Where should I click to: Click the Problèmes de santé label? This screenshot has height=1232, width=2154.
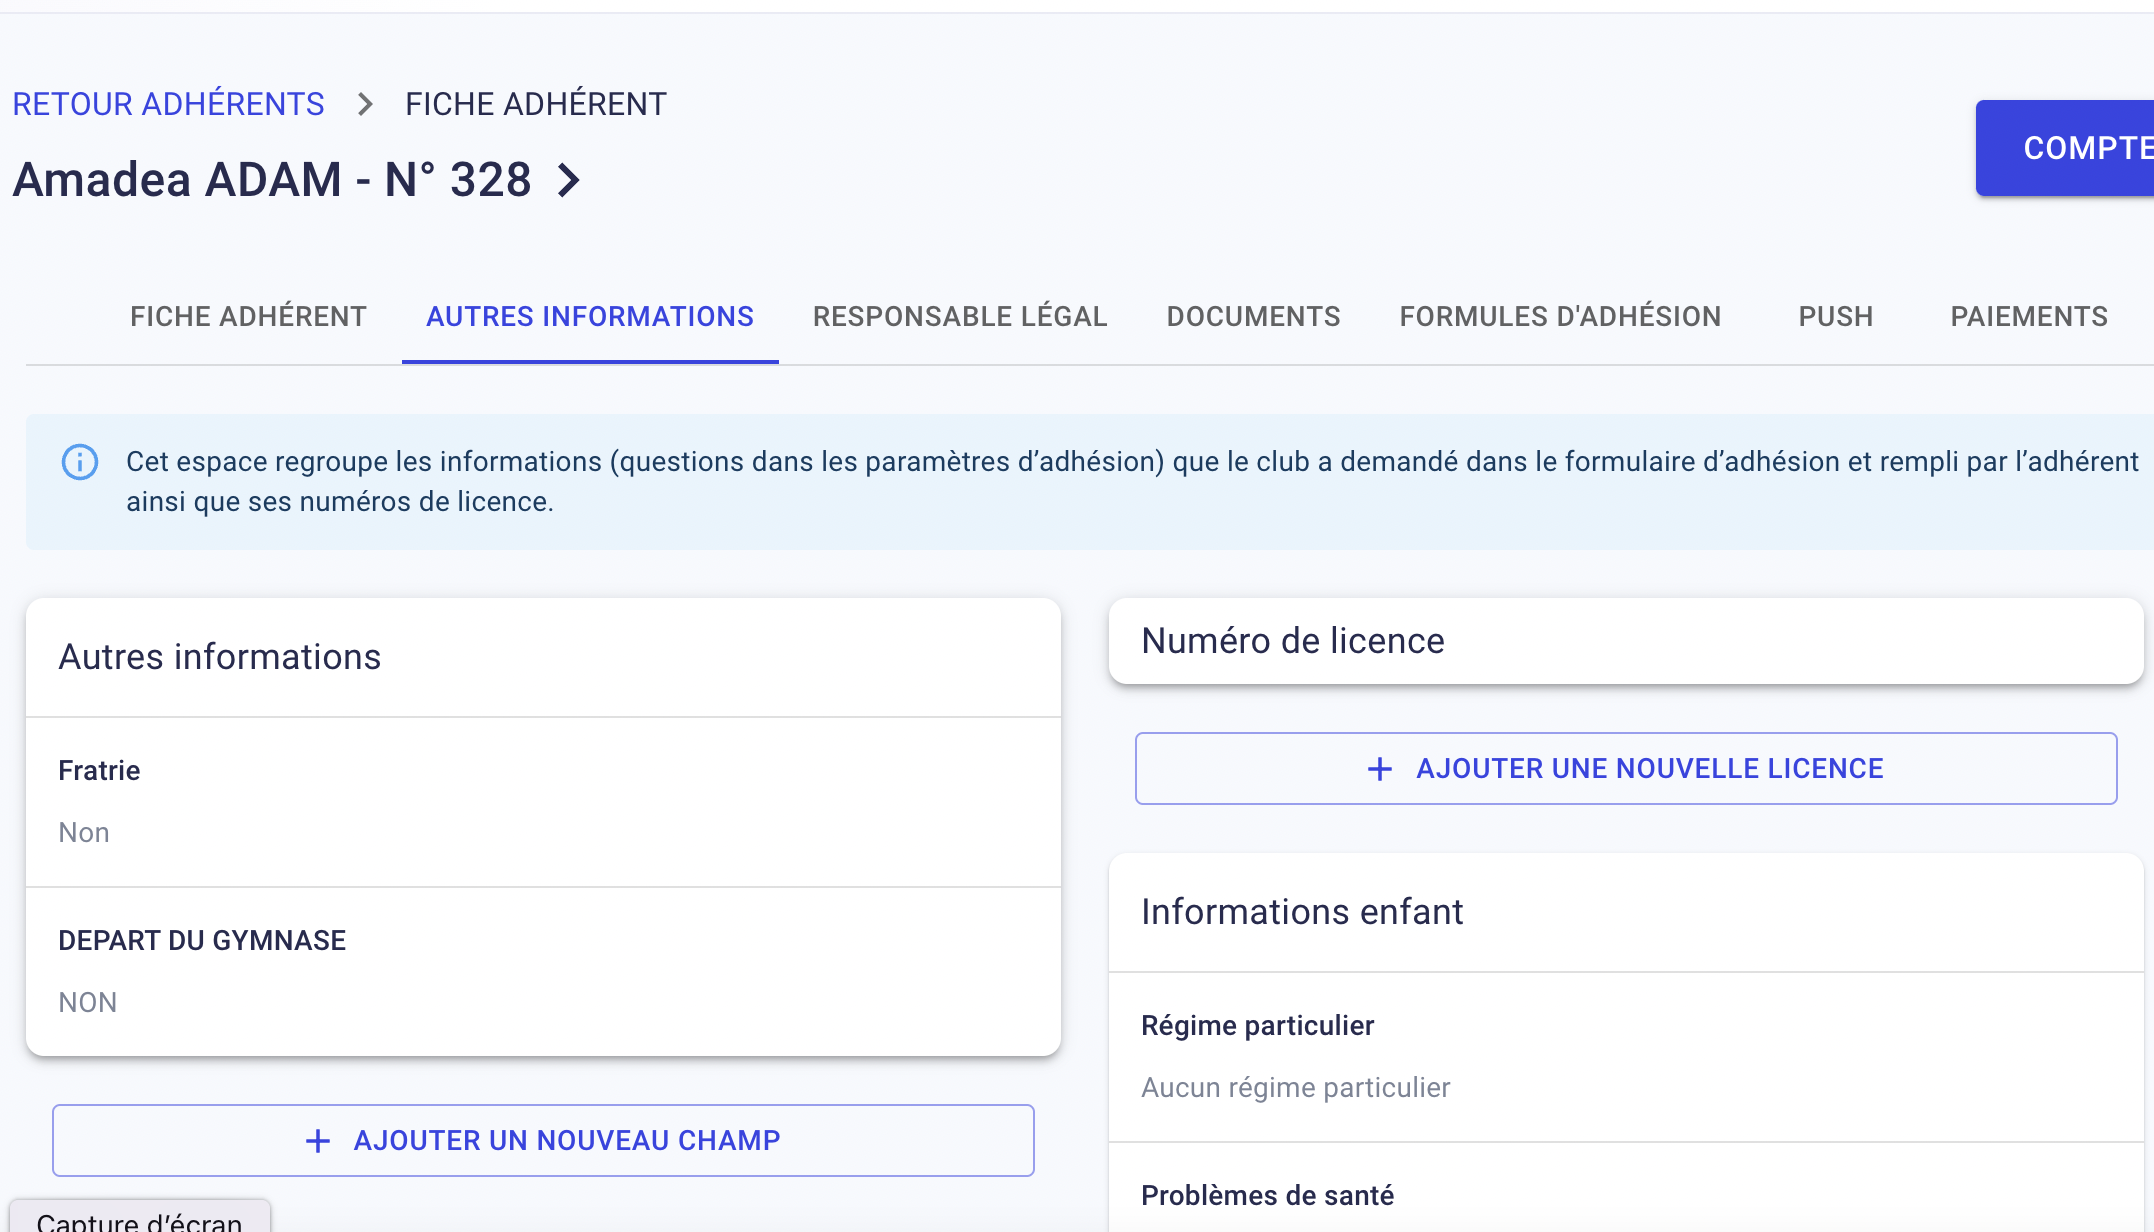1268,1196
